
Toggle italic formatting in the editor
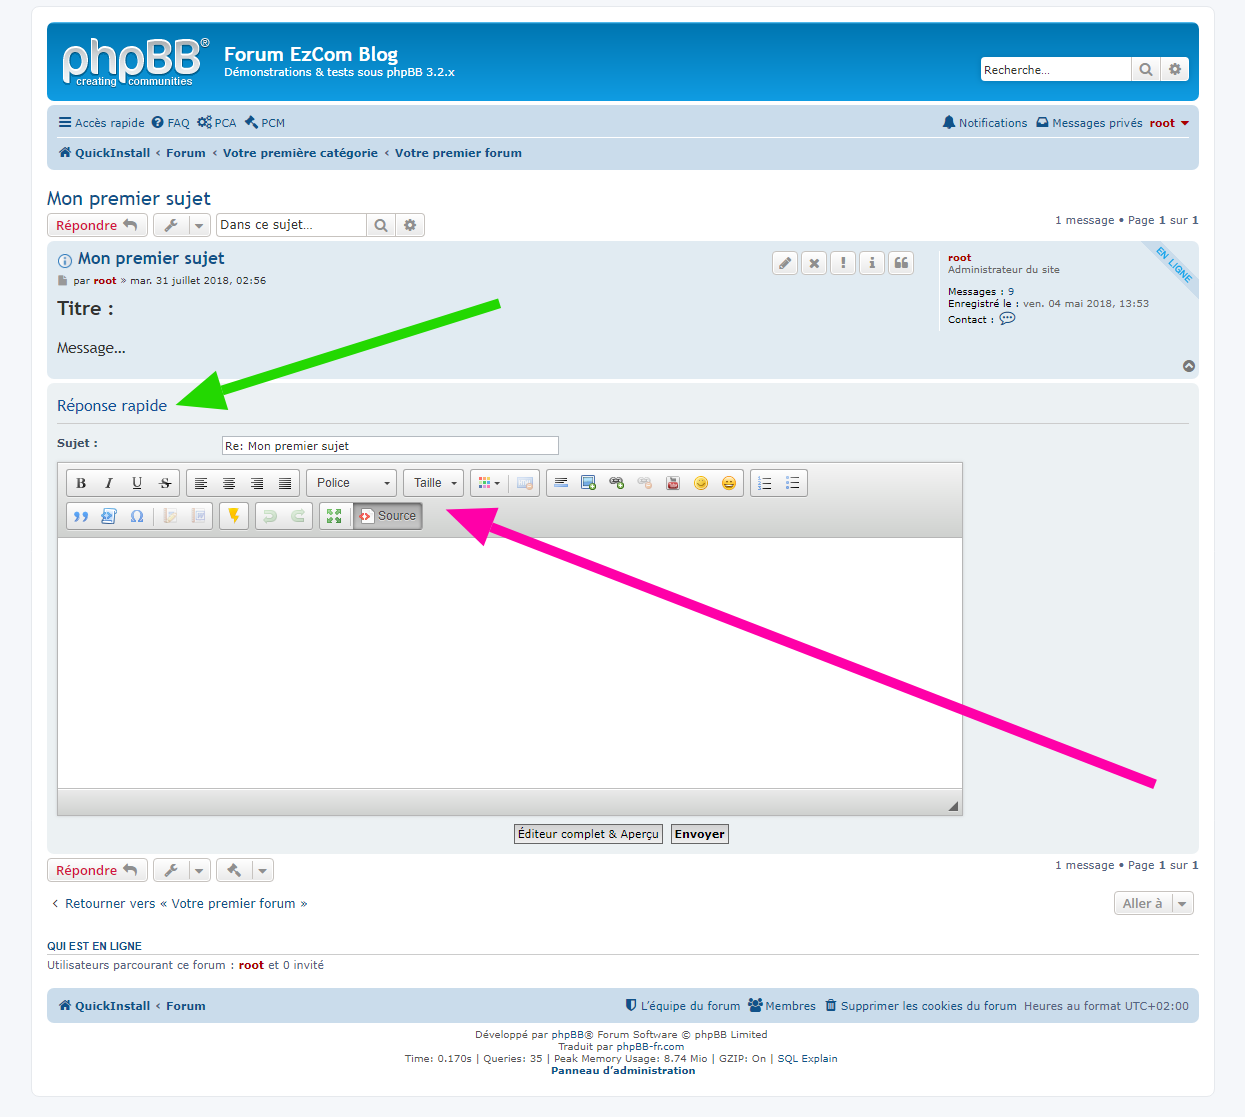point(109,483)
